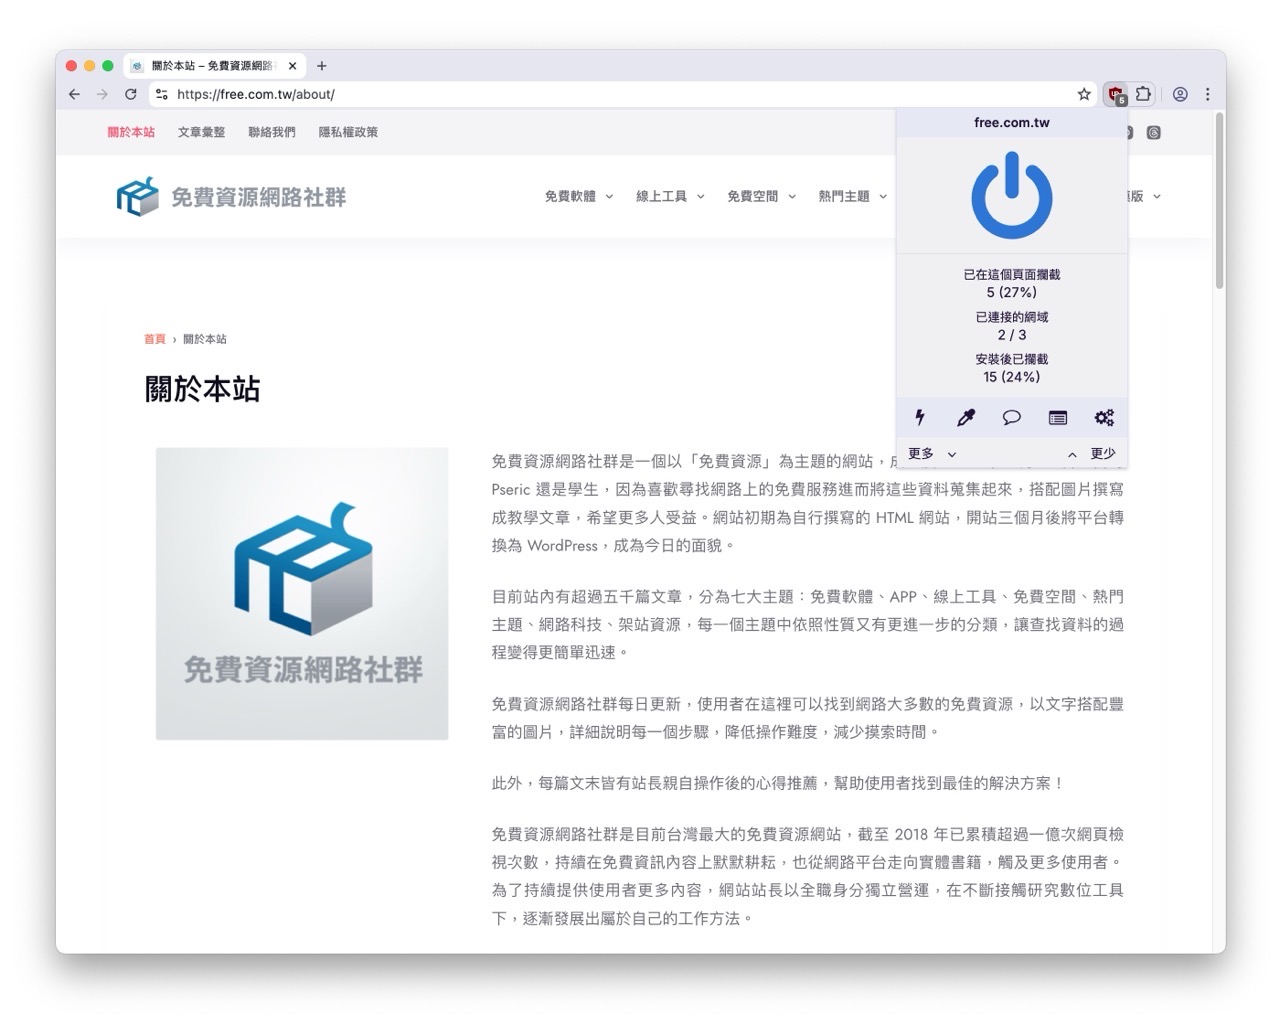Open the 聯絡我們 page
This screenshot has width=1280, height=1024.
coord(272,132)
